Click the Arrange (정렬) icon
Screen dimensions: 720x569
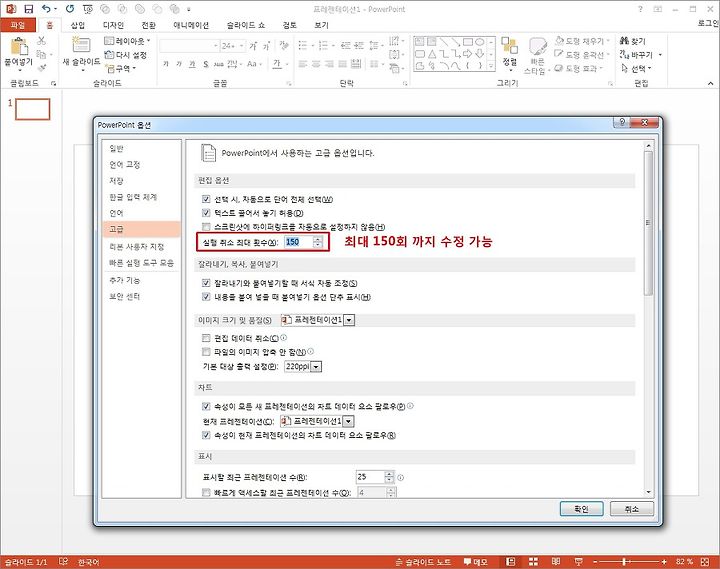click(509, 46)
